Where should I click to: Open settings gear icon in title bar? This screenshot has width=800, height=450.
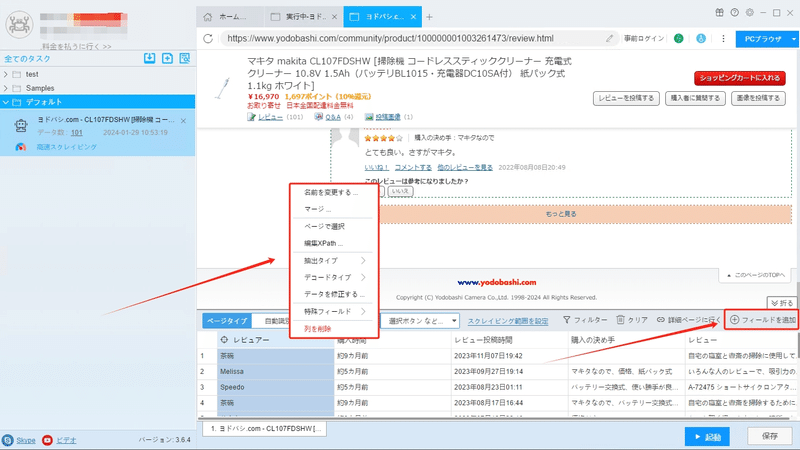(749, 13)
